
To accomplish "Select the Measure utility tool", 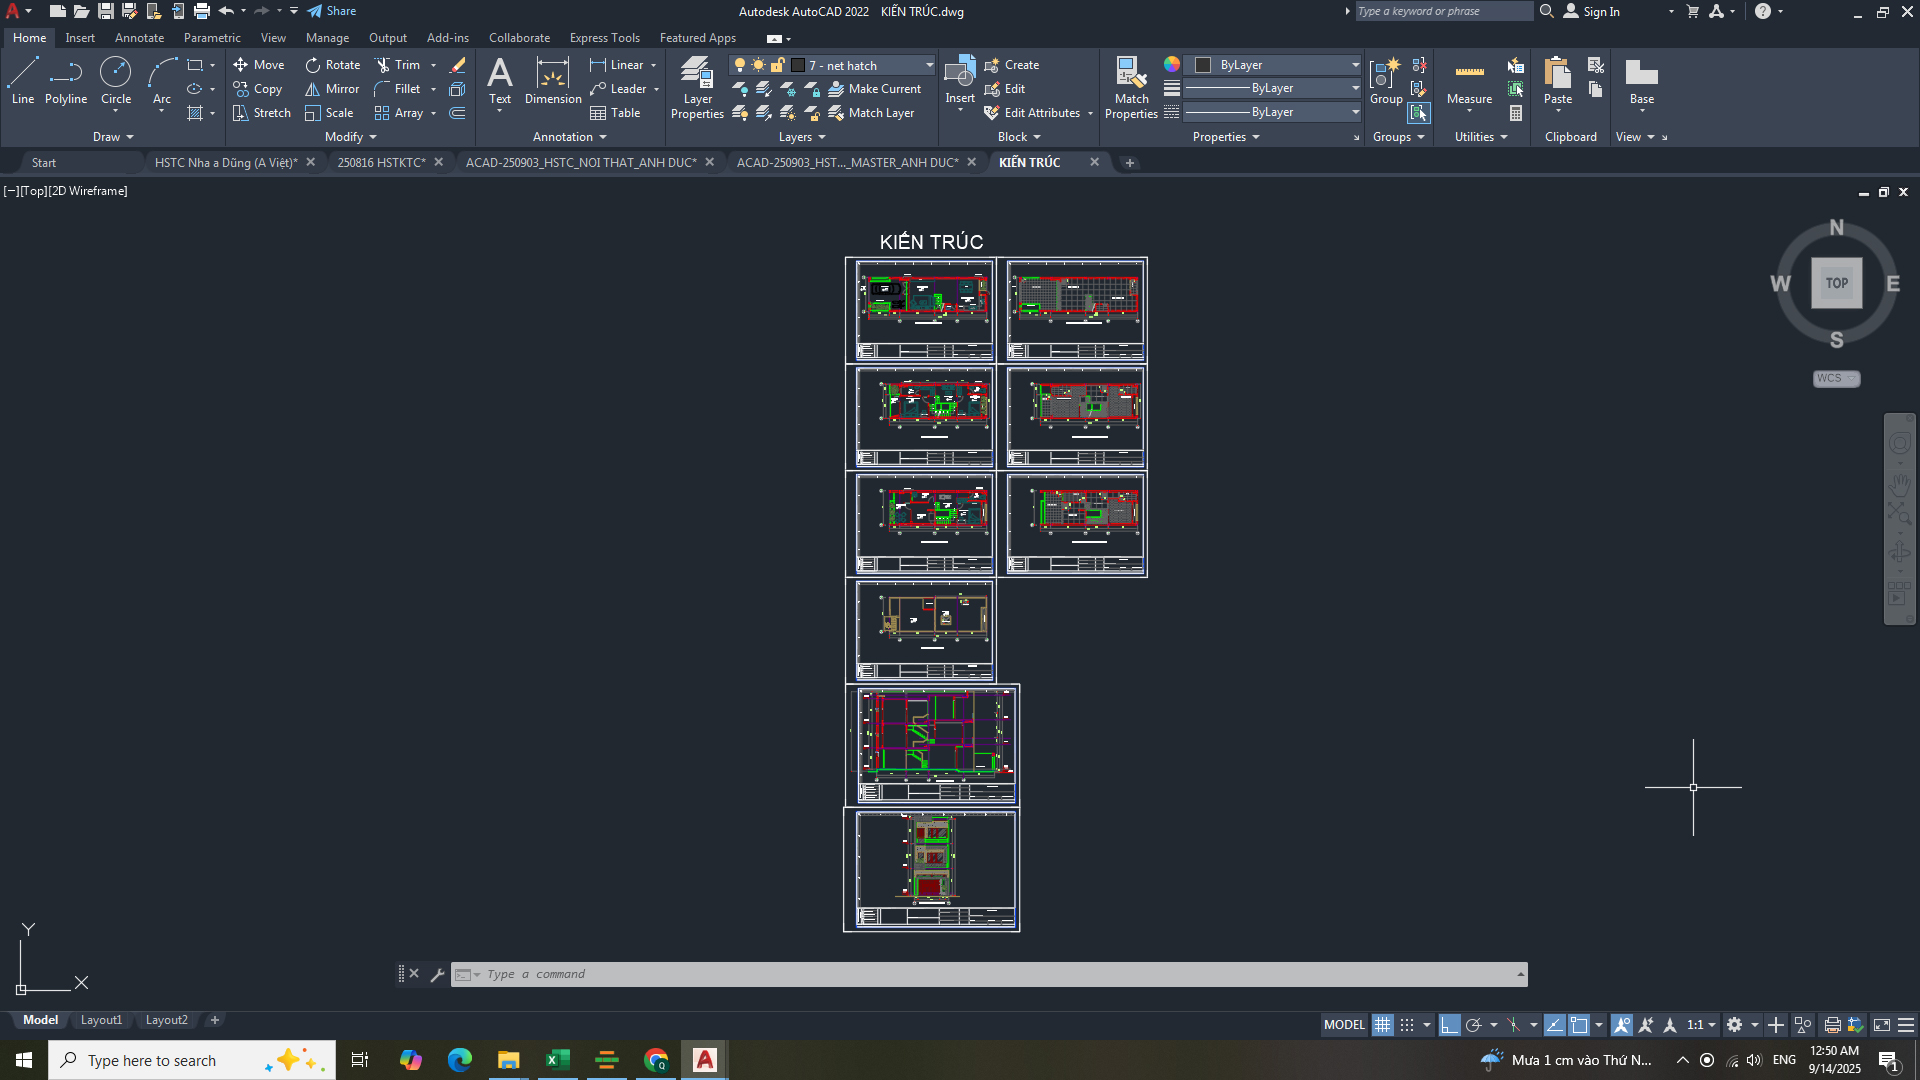I will [x=1469, y=80].
